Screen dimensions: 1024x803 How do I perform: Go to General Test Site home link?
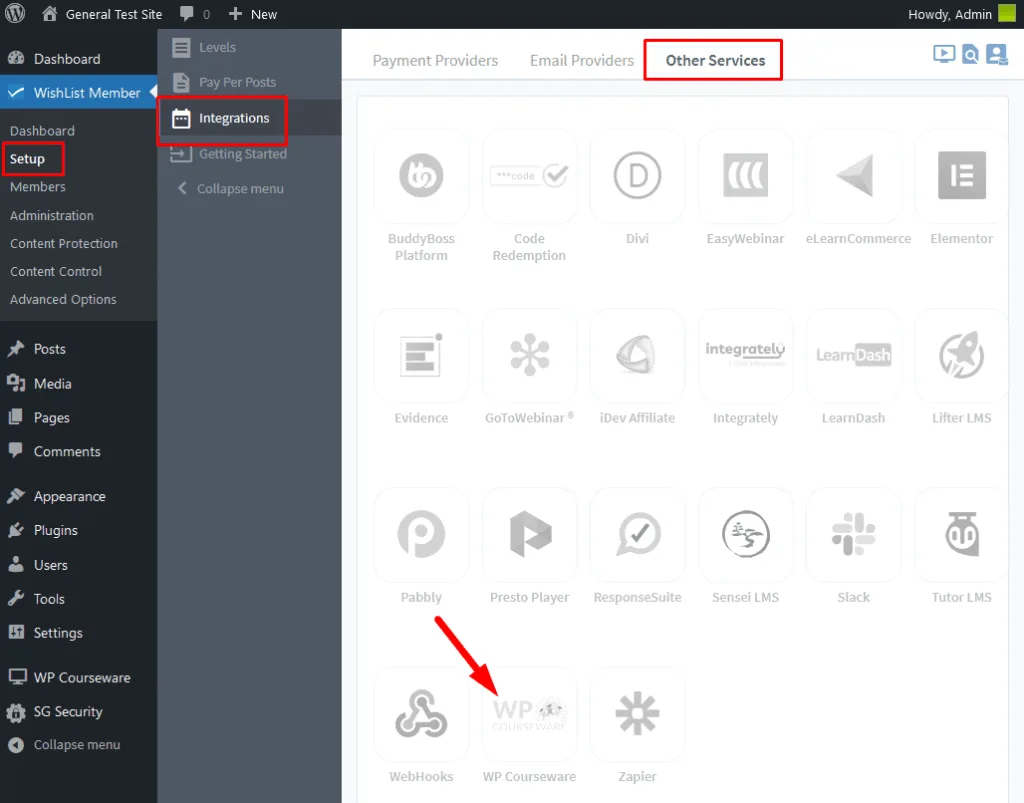(102, 14)
